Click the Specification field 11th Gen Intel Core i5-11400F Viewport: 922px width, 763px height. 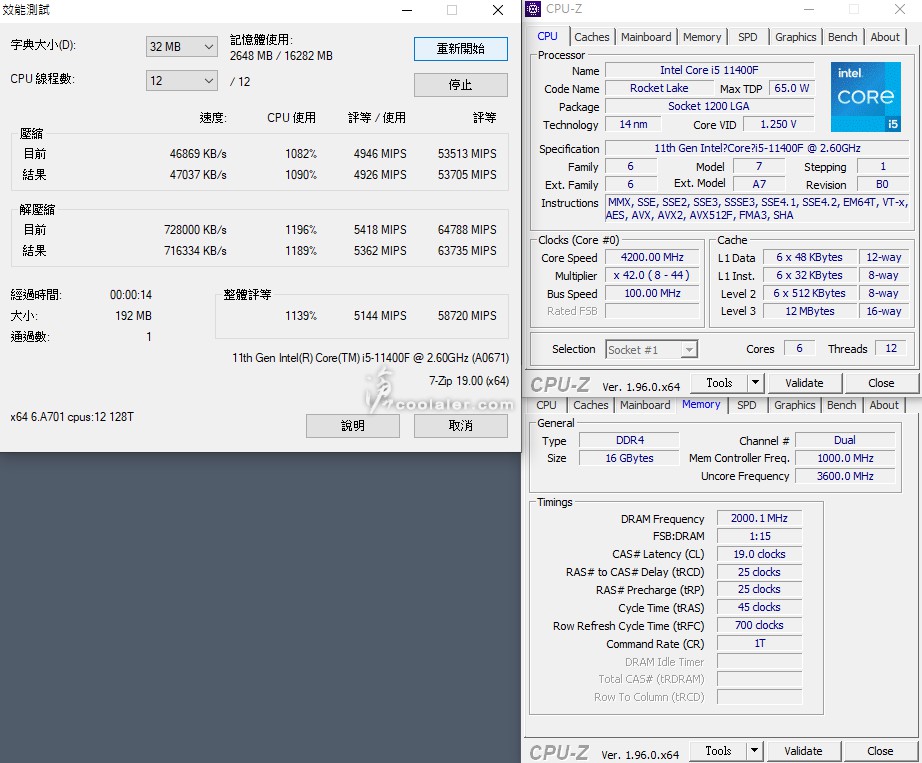(757, 148)
